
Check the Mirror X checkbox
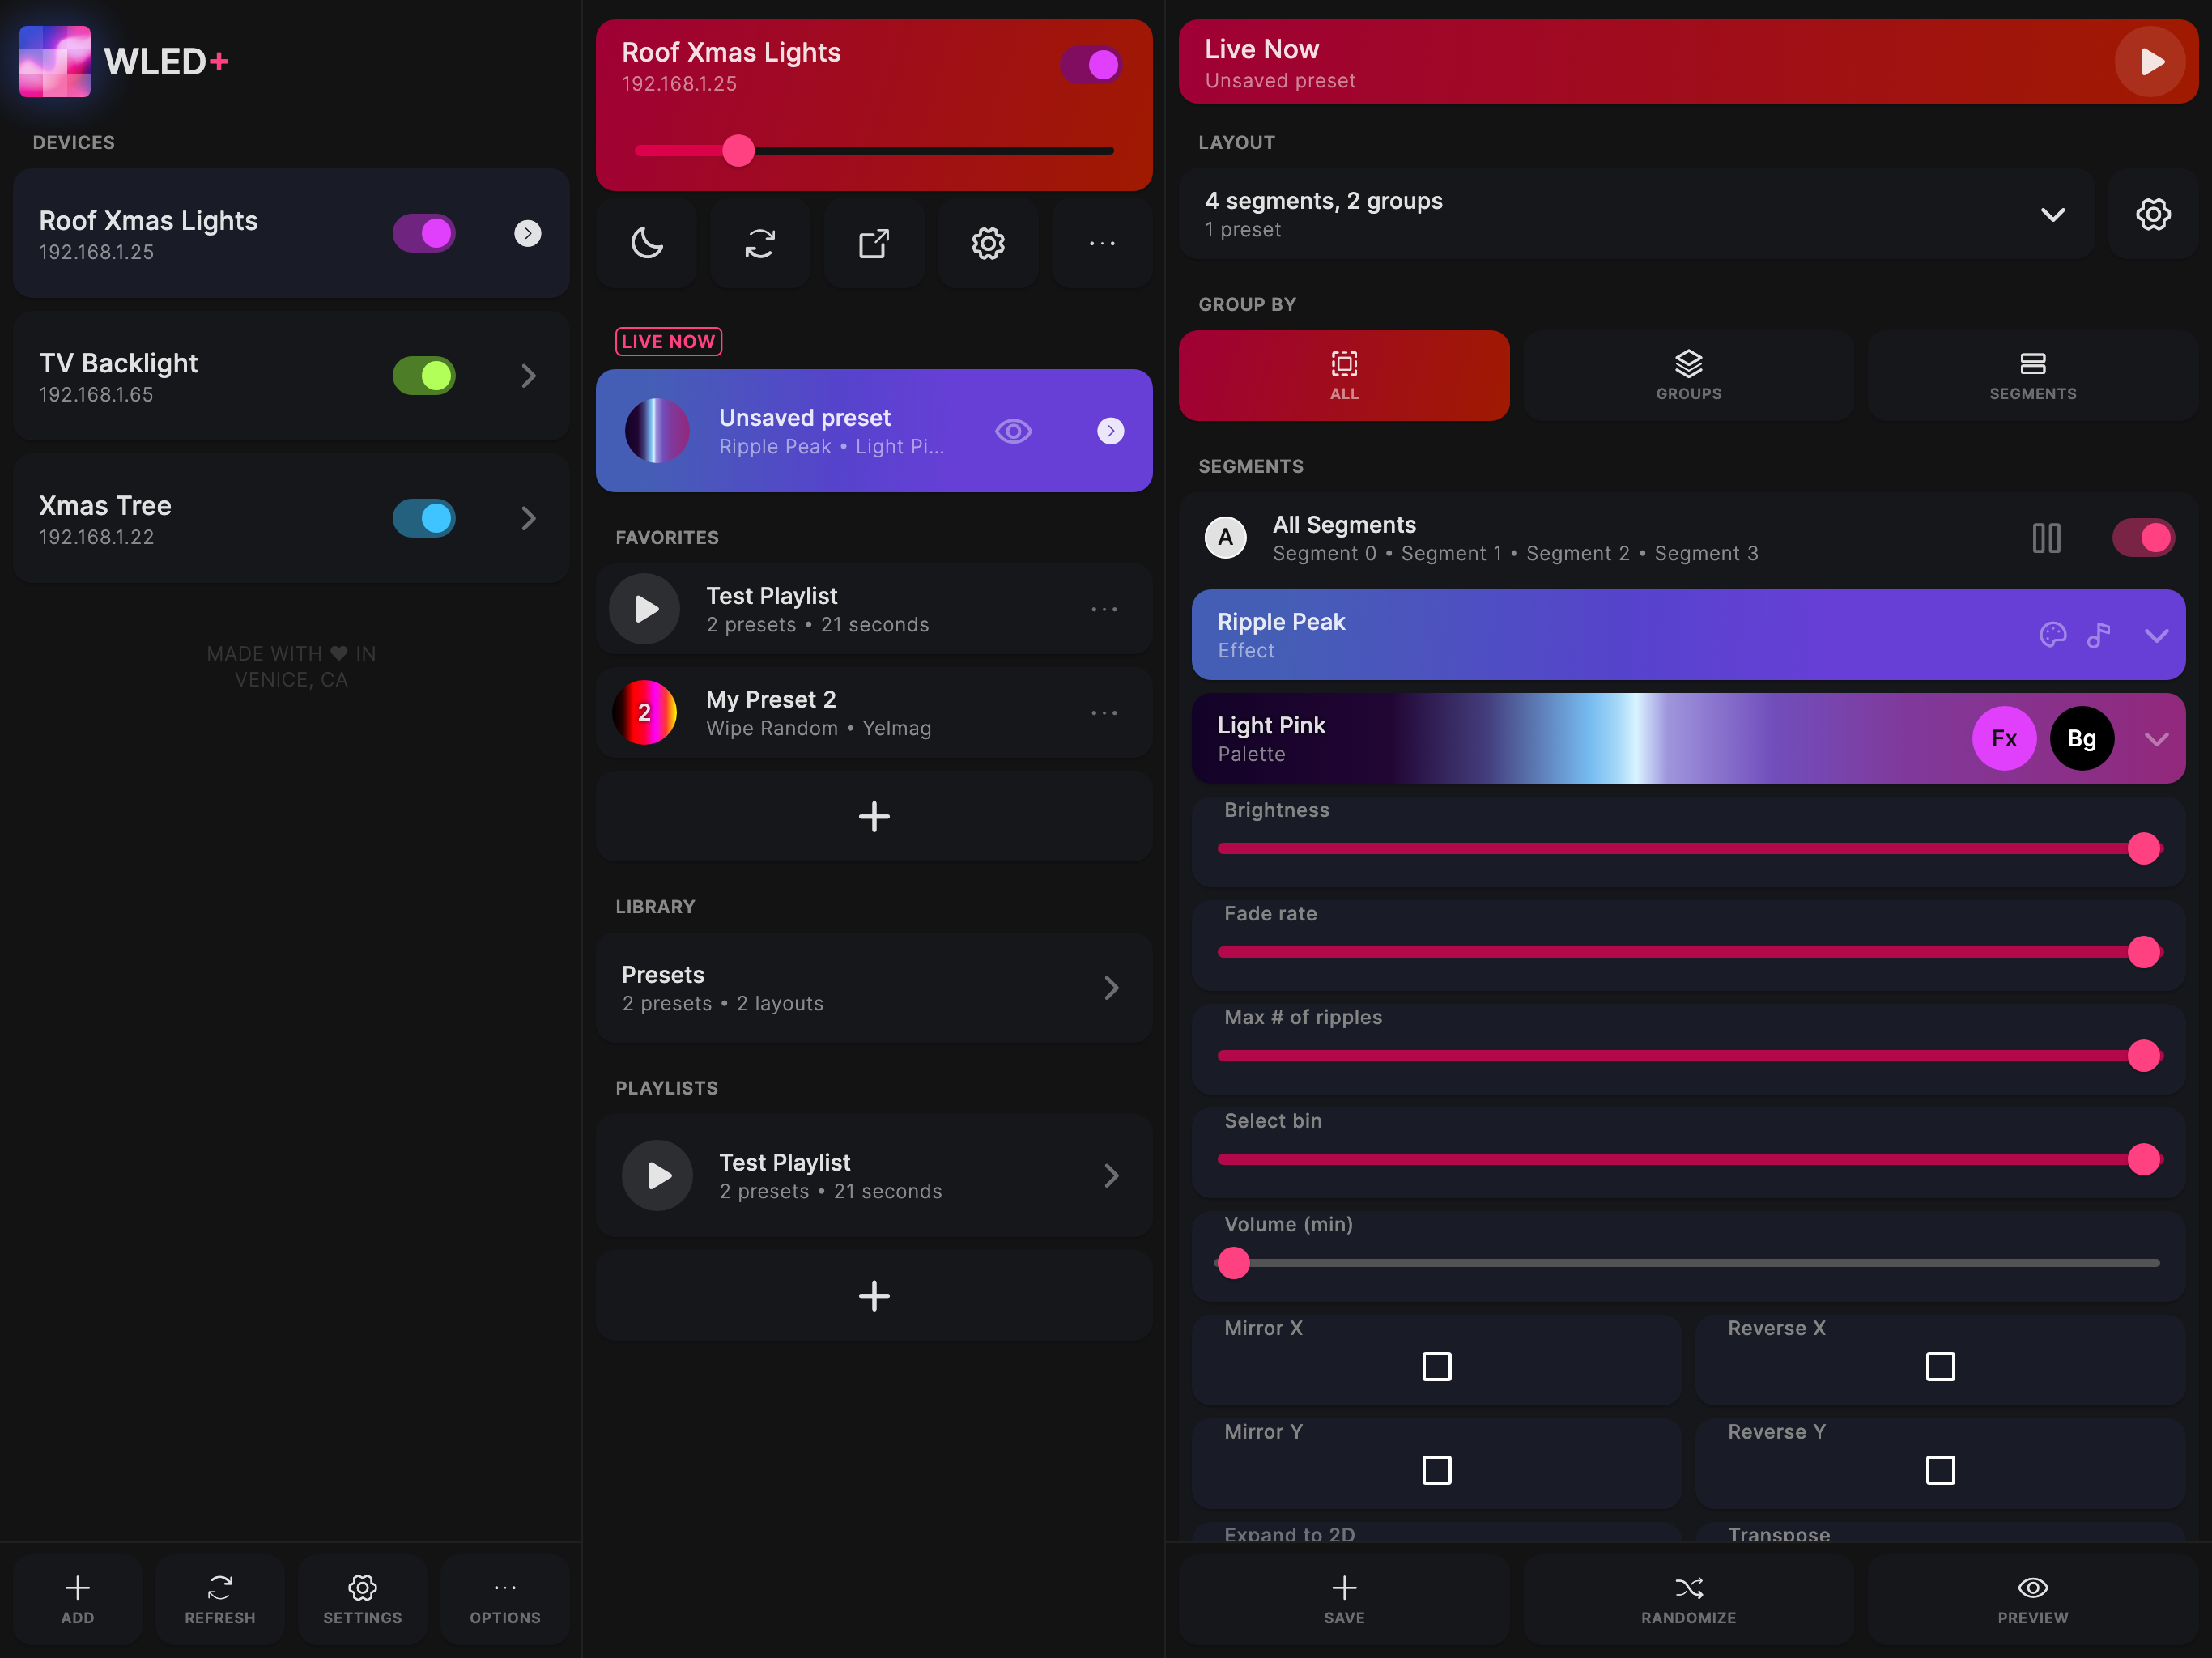[x=1436, y=1366]
